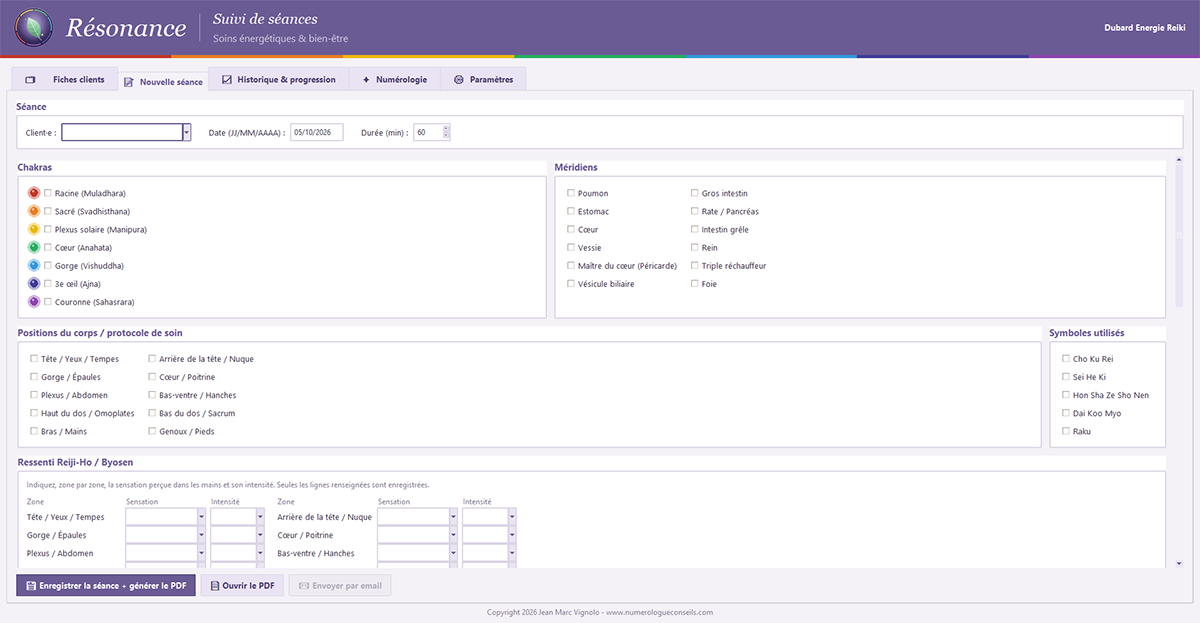Expand the Sensation dropdown for Tête / Yeux / Tempes
Screen dimensions: 1200x623
(x=202, y=517)
